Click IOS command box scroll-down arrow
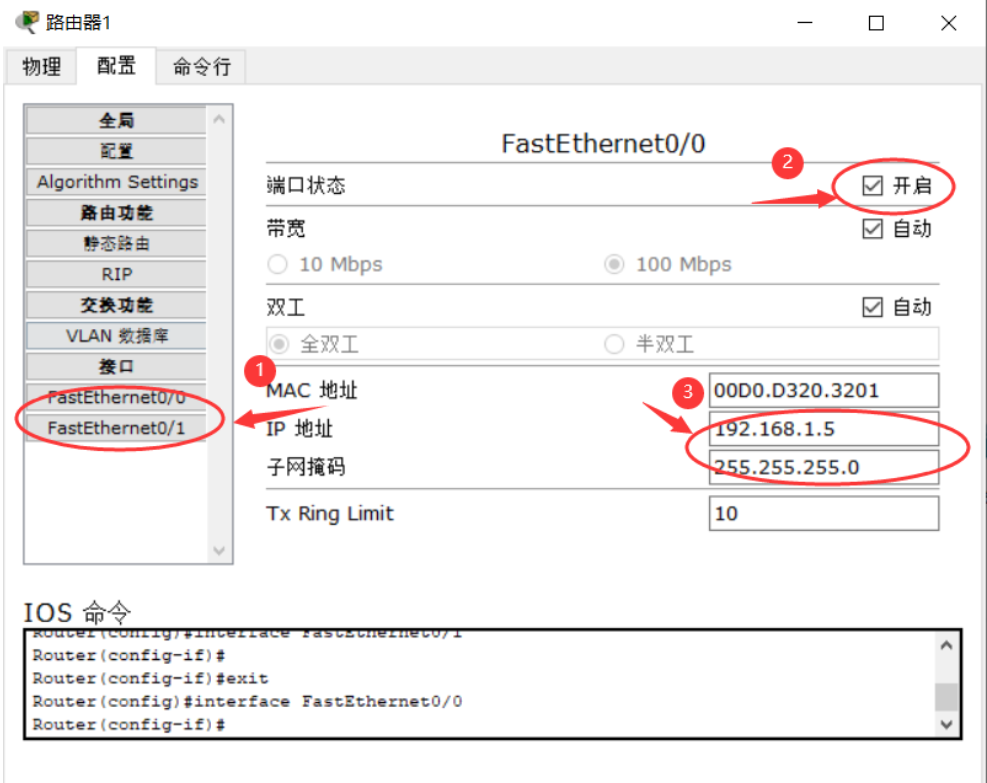Image resolution: width=987 pixels, height=783 pixels. [x=946, y=724]
